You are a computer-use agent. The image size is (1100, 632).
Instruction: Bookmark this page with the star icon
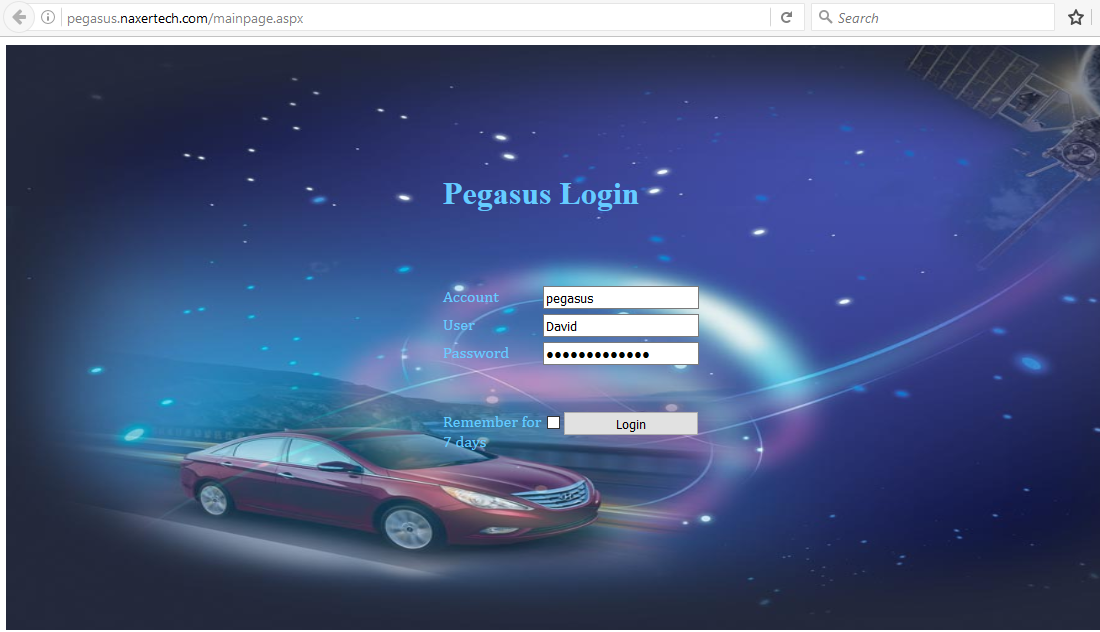pyautogui.click(x=1075, y=18)
